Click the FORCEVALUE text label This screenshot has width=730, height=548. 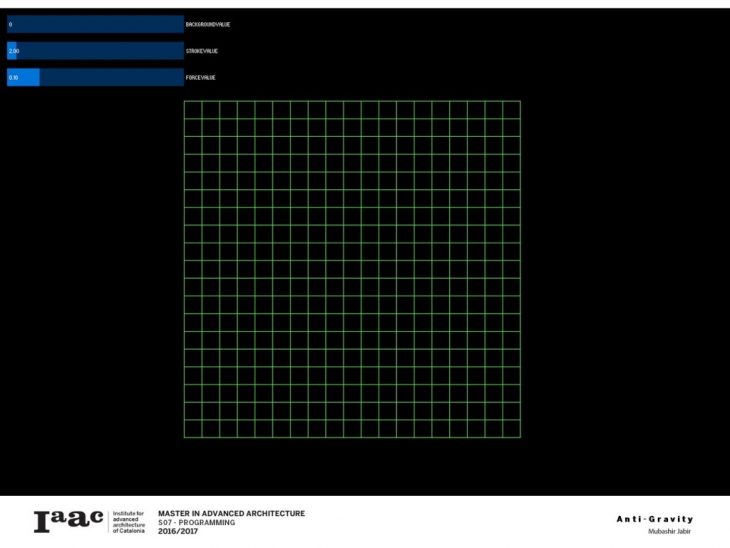[201, 77]
